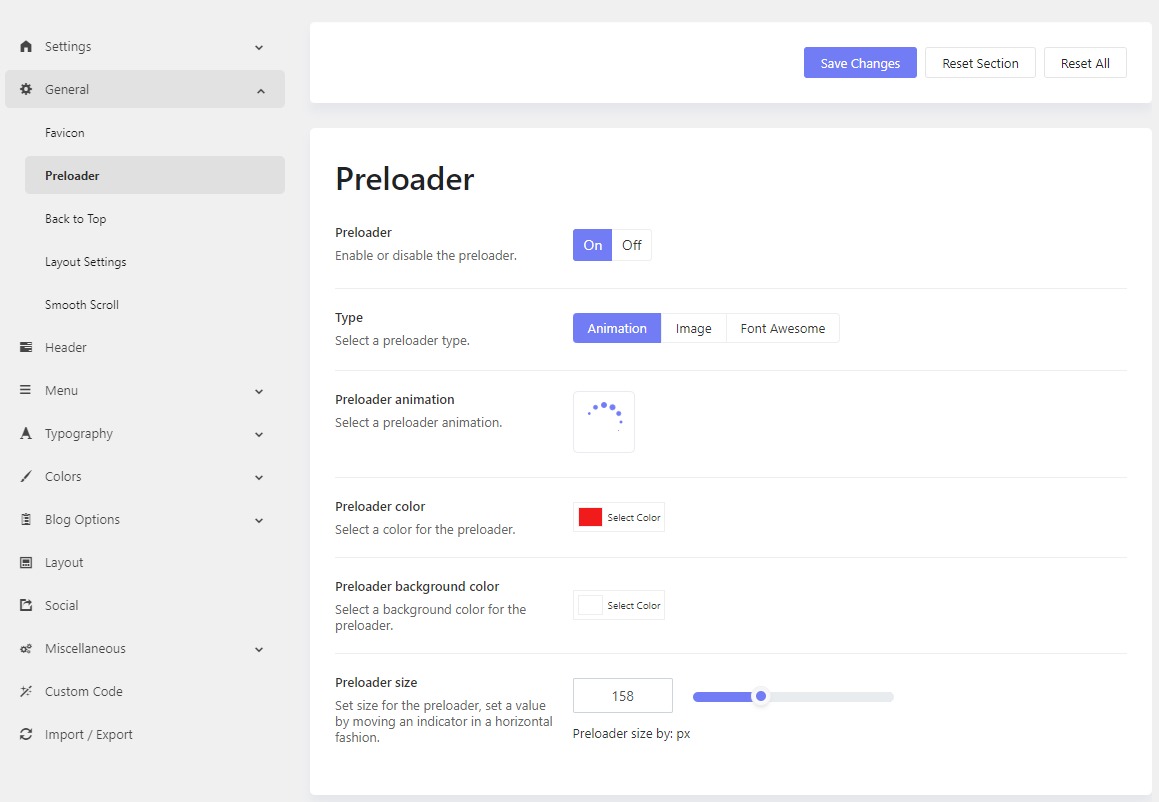Click the Typography letter icon
This screenshot has height=802, width=1159.
point(26,433)
